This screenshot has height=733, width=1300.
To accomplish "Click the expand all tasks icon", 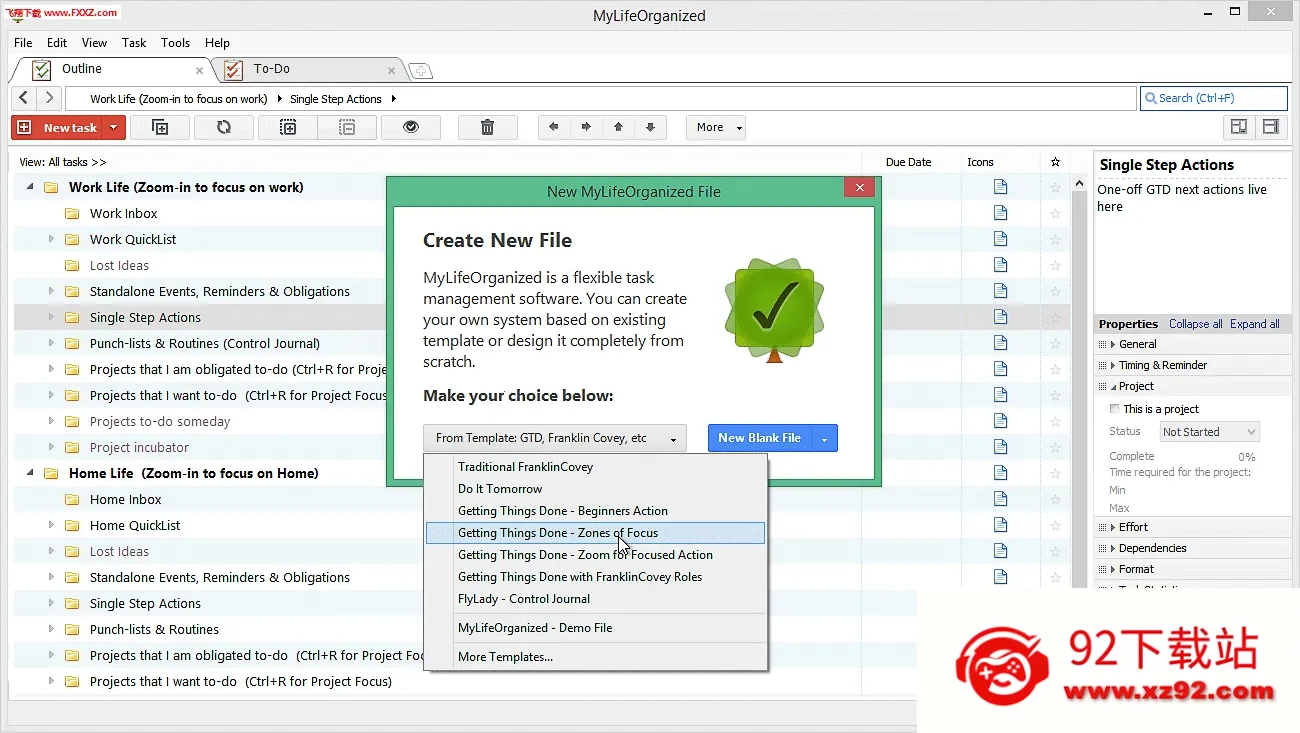I will point(288,127).
